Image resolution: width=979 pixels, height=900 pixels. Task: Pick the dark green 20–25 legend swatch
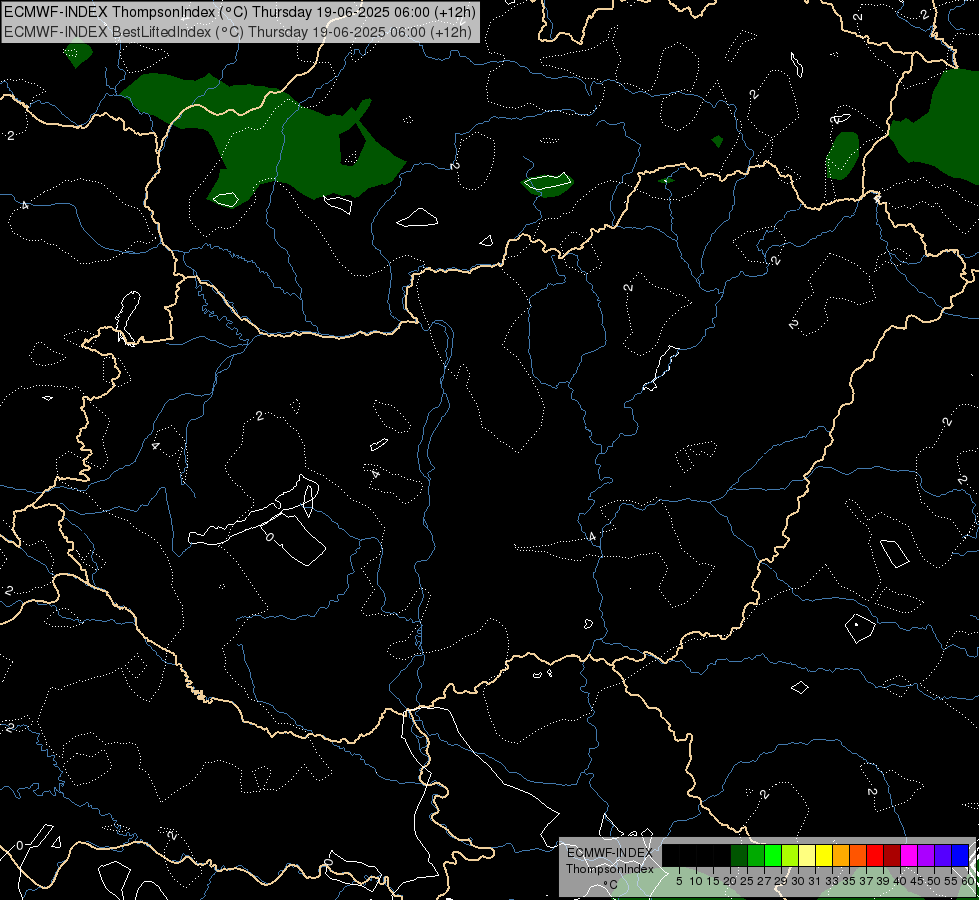click(x=739, y=855)
